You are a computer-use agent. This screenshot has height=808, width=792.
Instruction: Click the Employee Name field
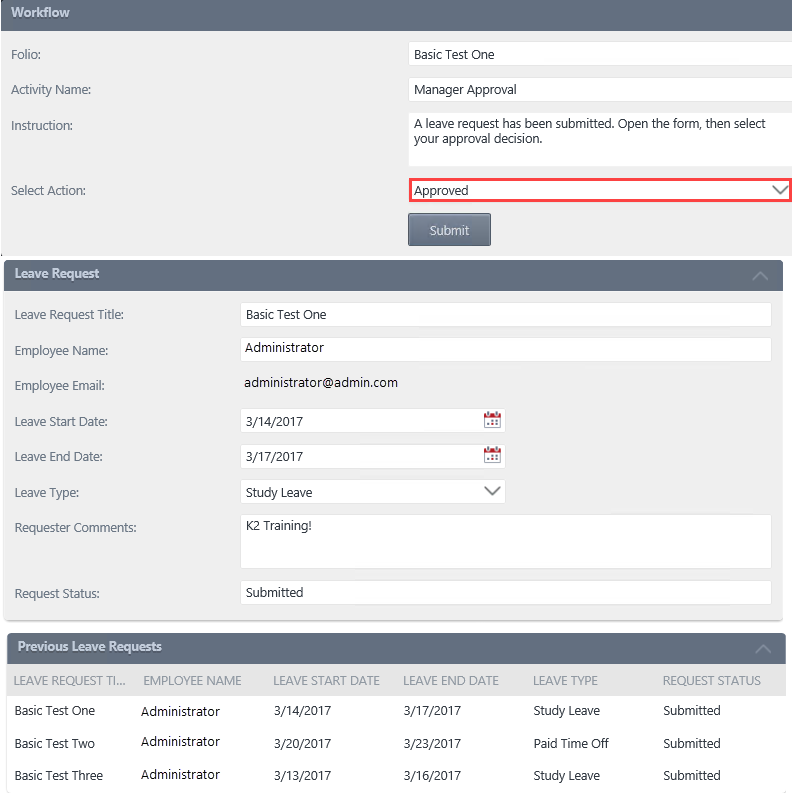506,349
